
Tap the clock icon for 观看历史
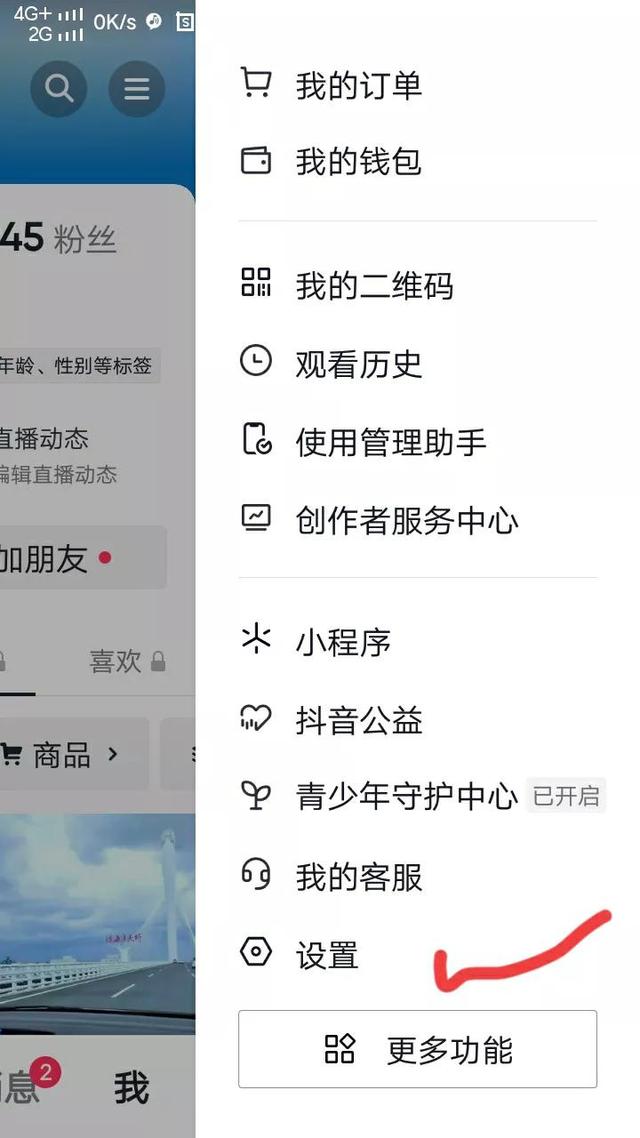coord(255,360)
